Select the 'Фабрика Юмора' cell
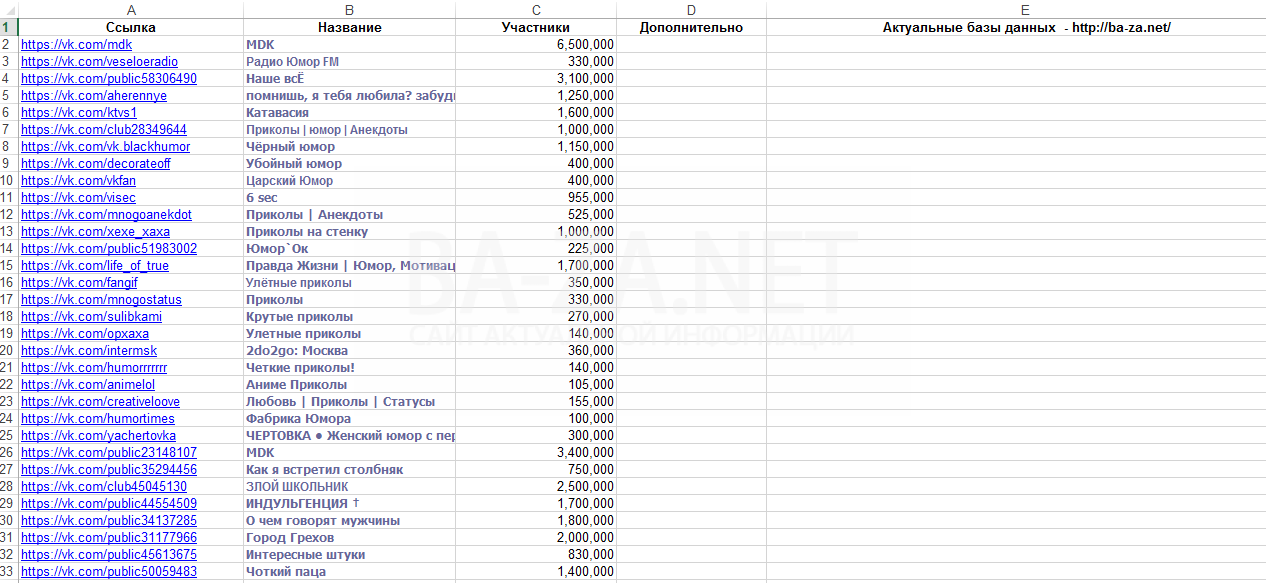The height and width of the screenshot is (583, 1266). click(x=349, y=418)
